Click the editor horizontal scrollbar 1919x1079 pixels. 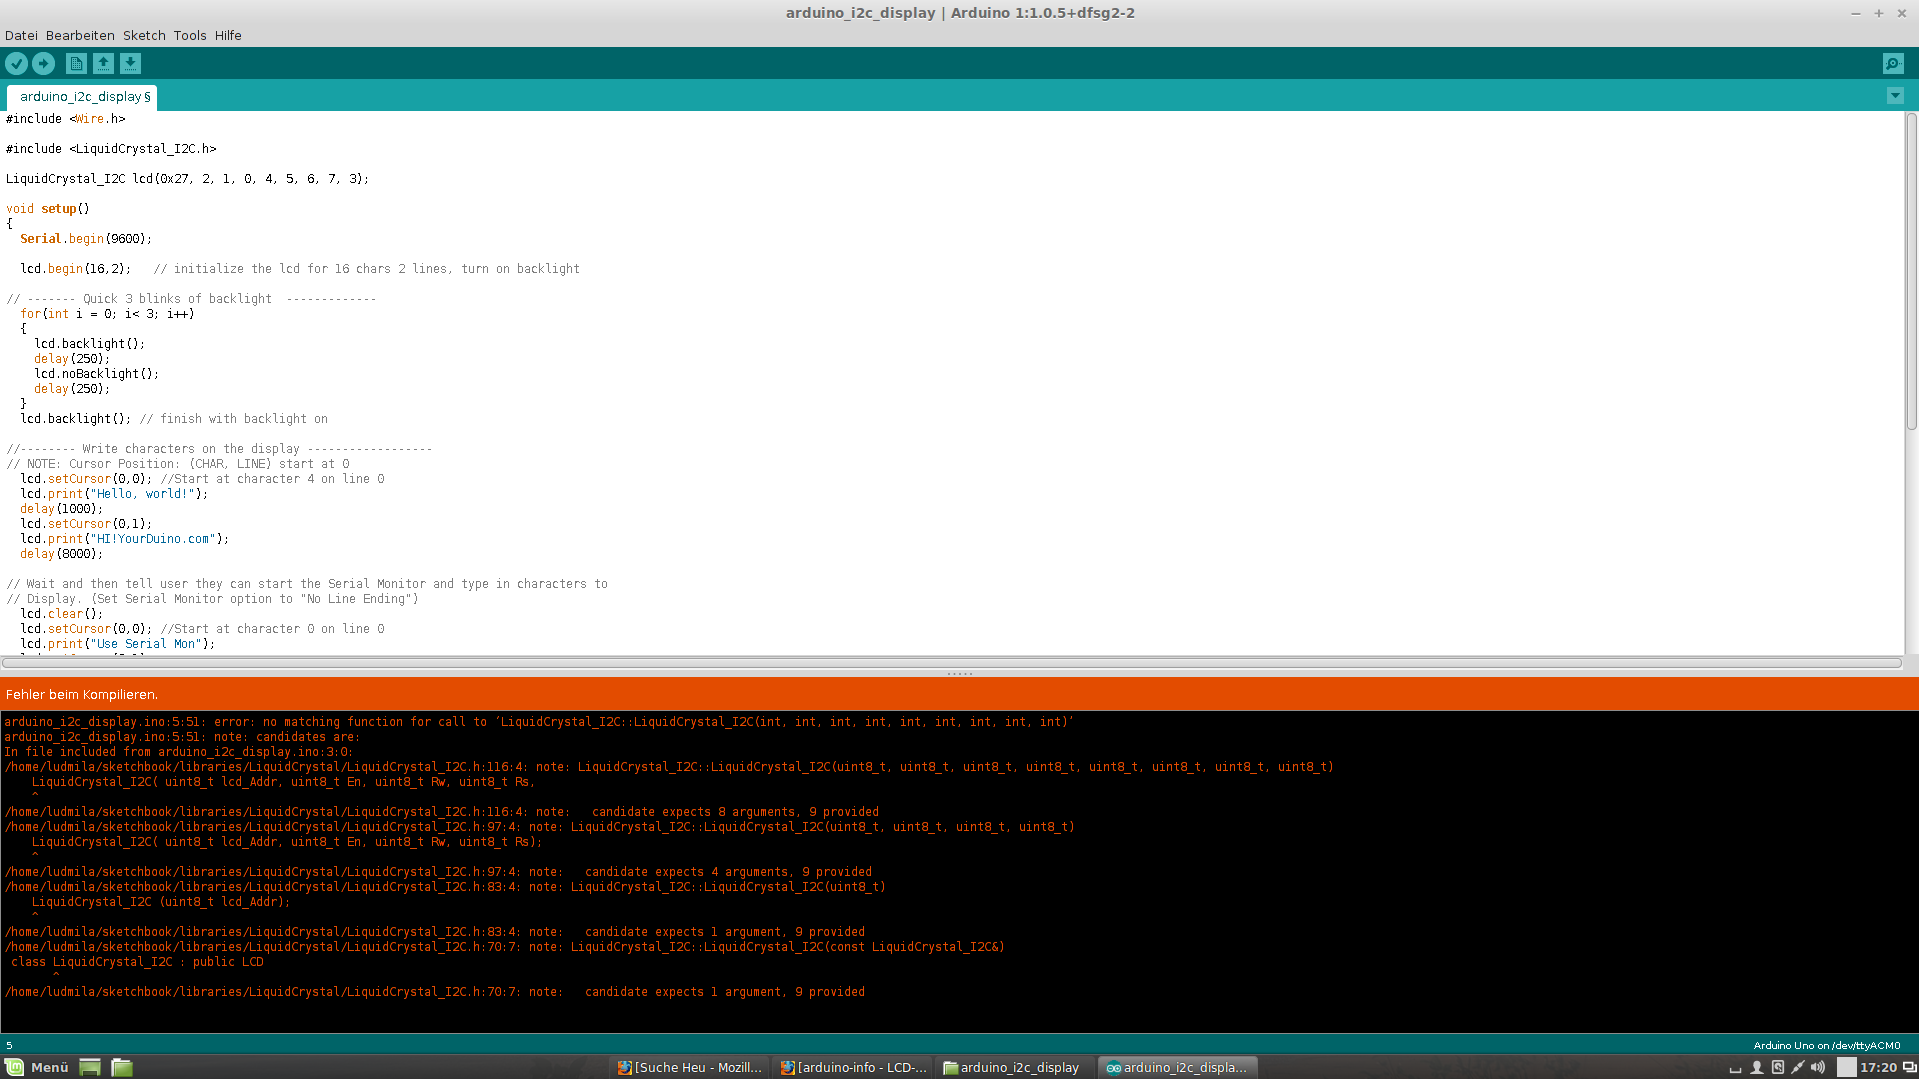coord(951,662)
